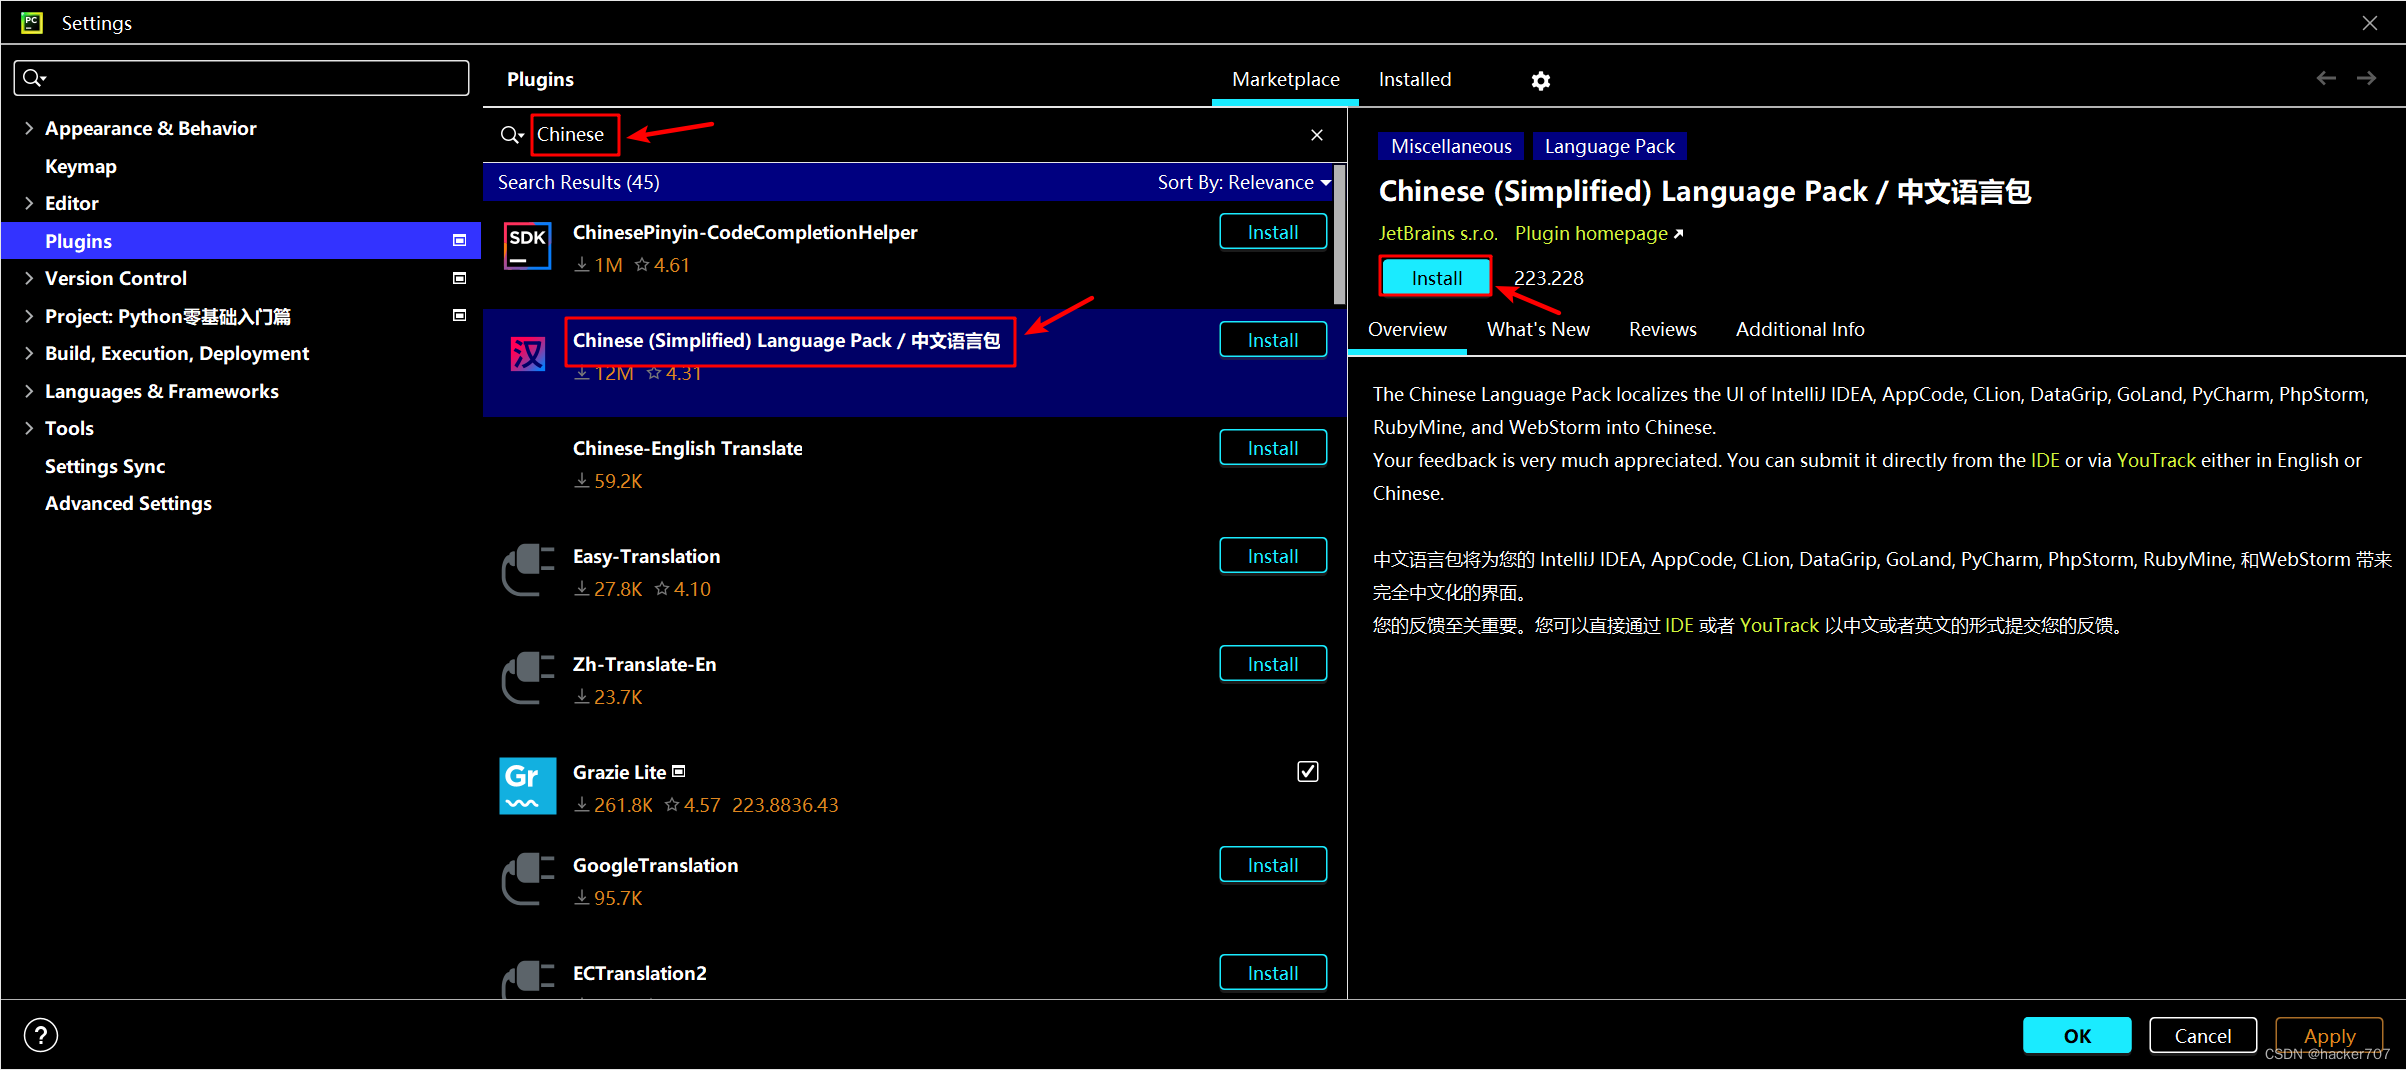Open the plugins gear settings menu

[1540, 81]
